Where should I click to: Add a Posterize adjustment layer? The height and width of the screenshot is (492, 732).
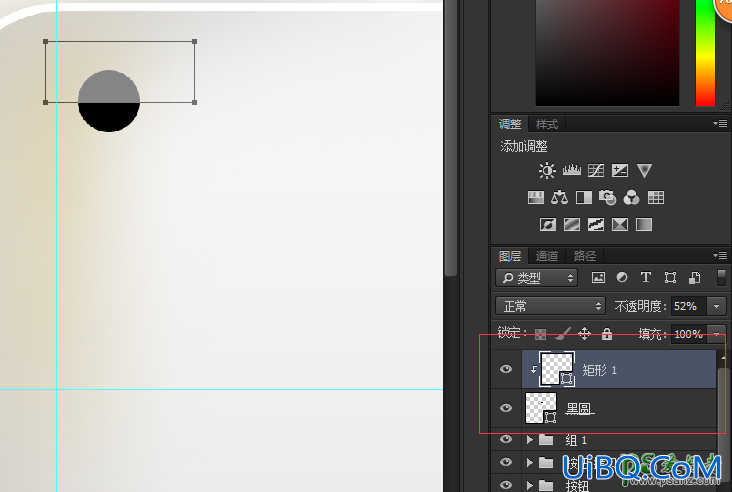click(x=572, y=225)
